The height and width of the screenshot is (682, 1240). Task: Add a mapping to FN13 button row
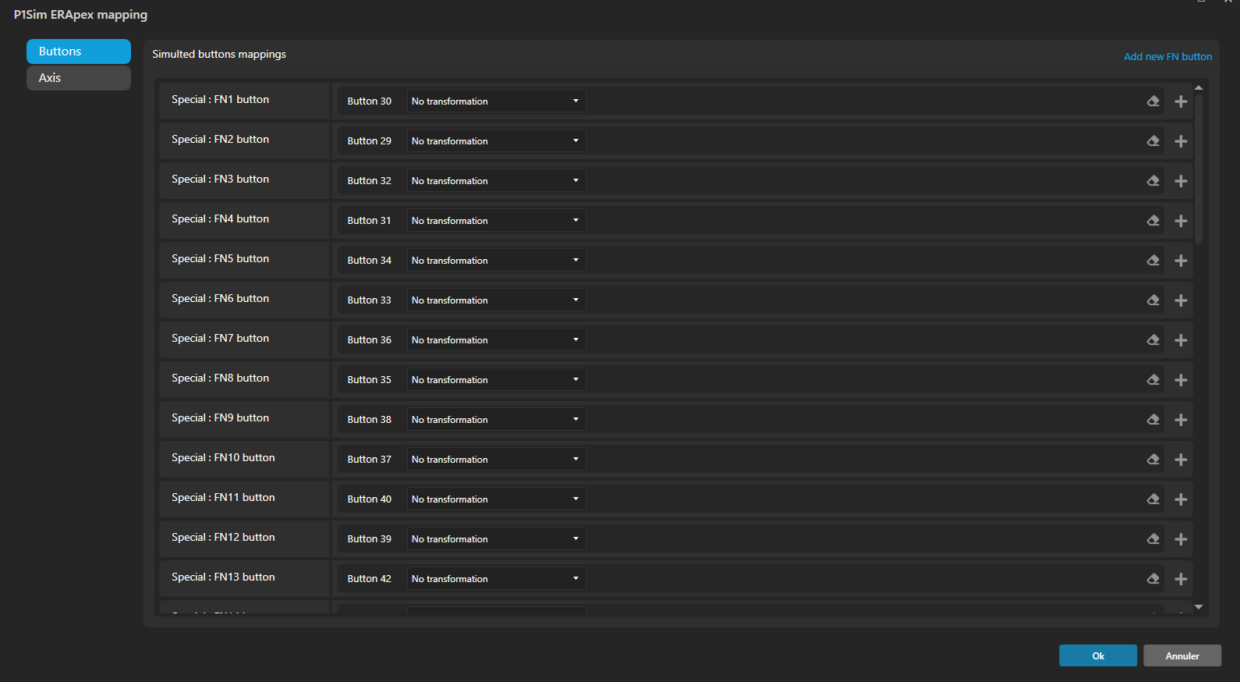[x=1180, y=579]
